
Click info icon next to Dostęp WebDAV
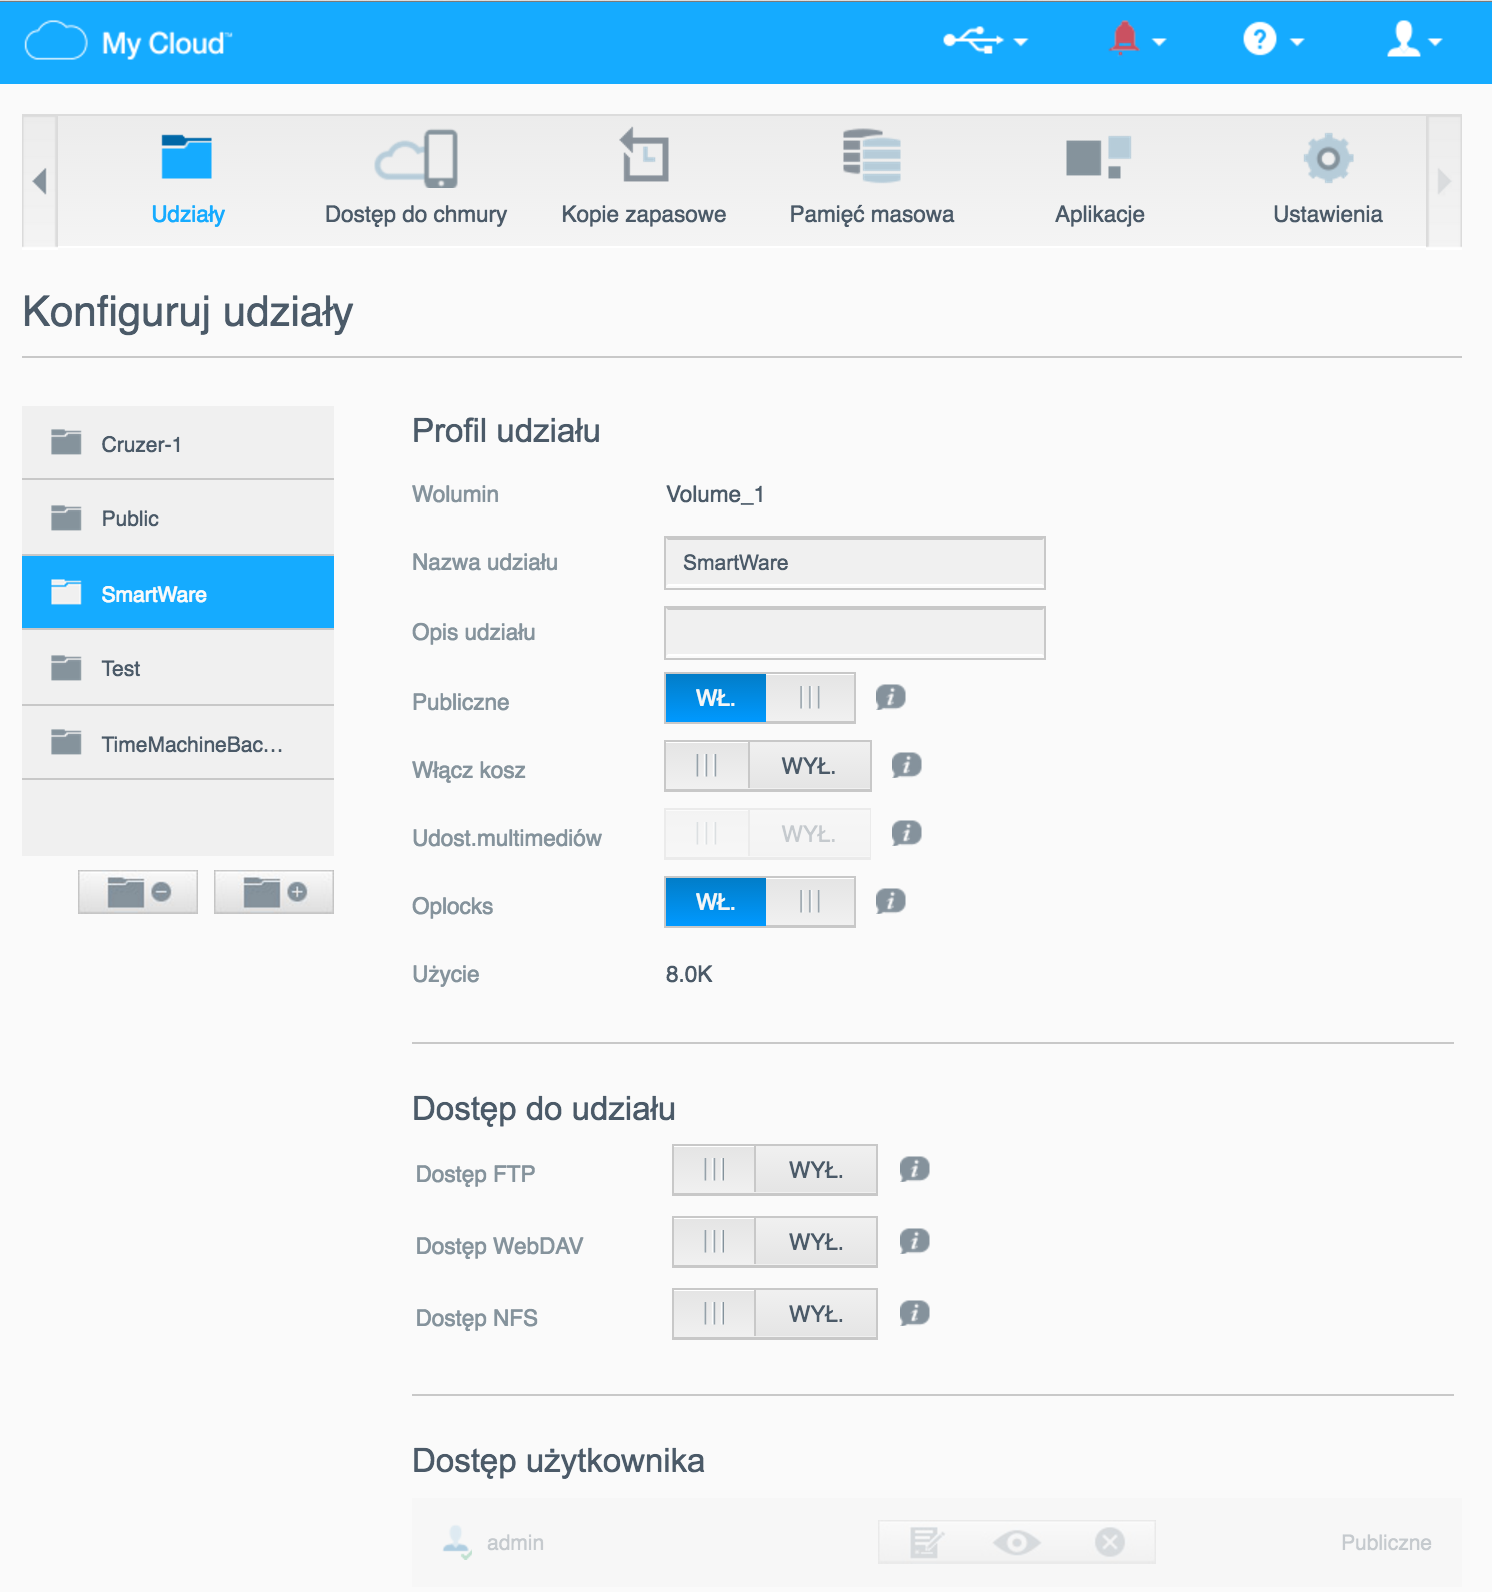tap(915, 1241)
